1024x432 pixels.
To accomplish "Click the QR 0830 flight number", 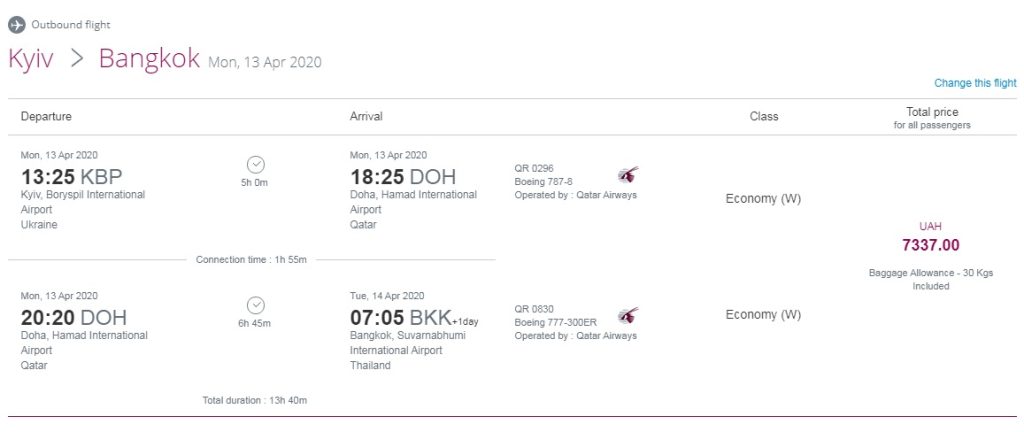I will 535,310.
